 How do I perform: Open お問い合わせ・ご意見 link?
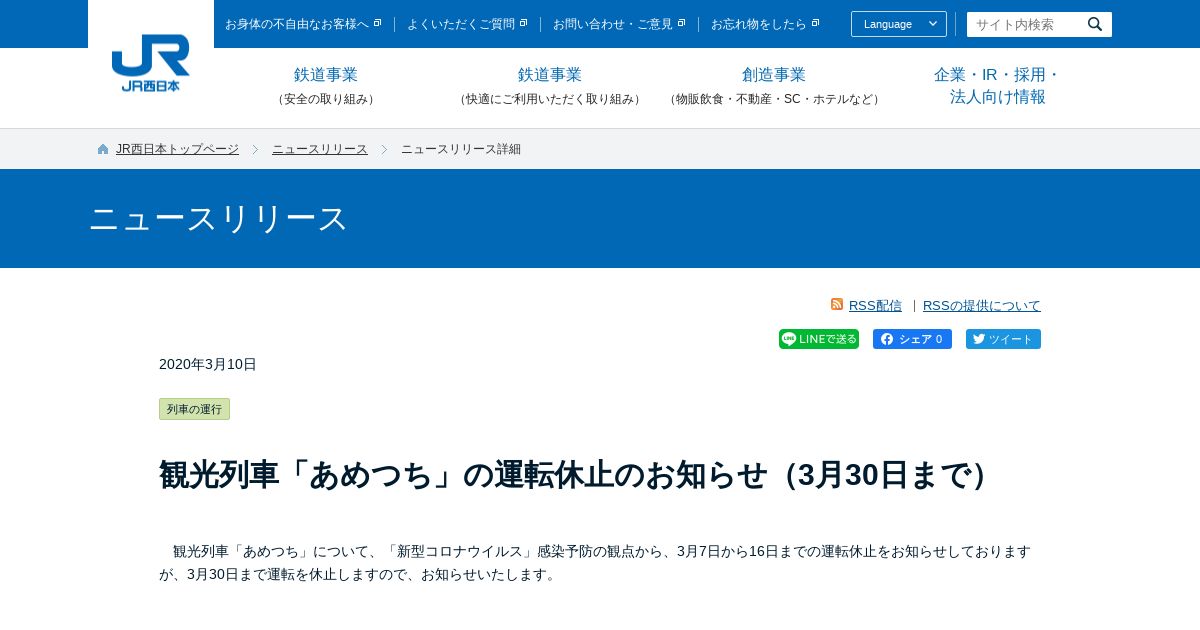pyautogui.click(x=619, y=24)
